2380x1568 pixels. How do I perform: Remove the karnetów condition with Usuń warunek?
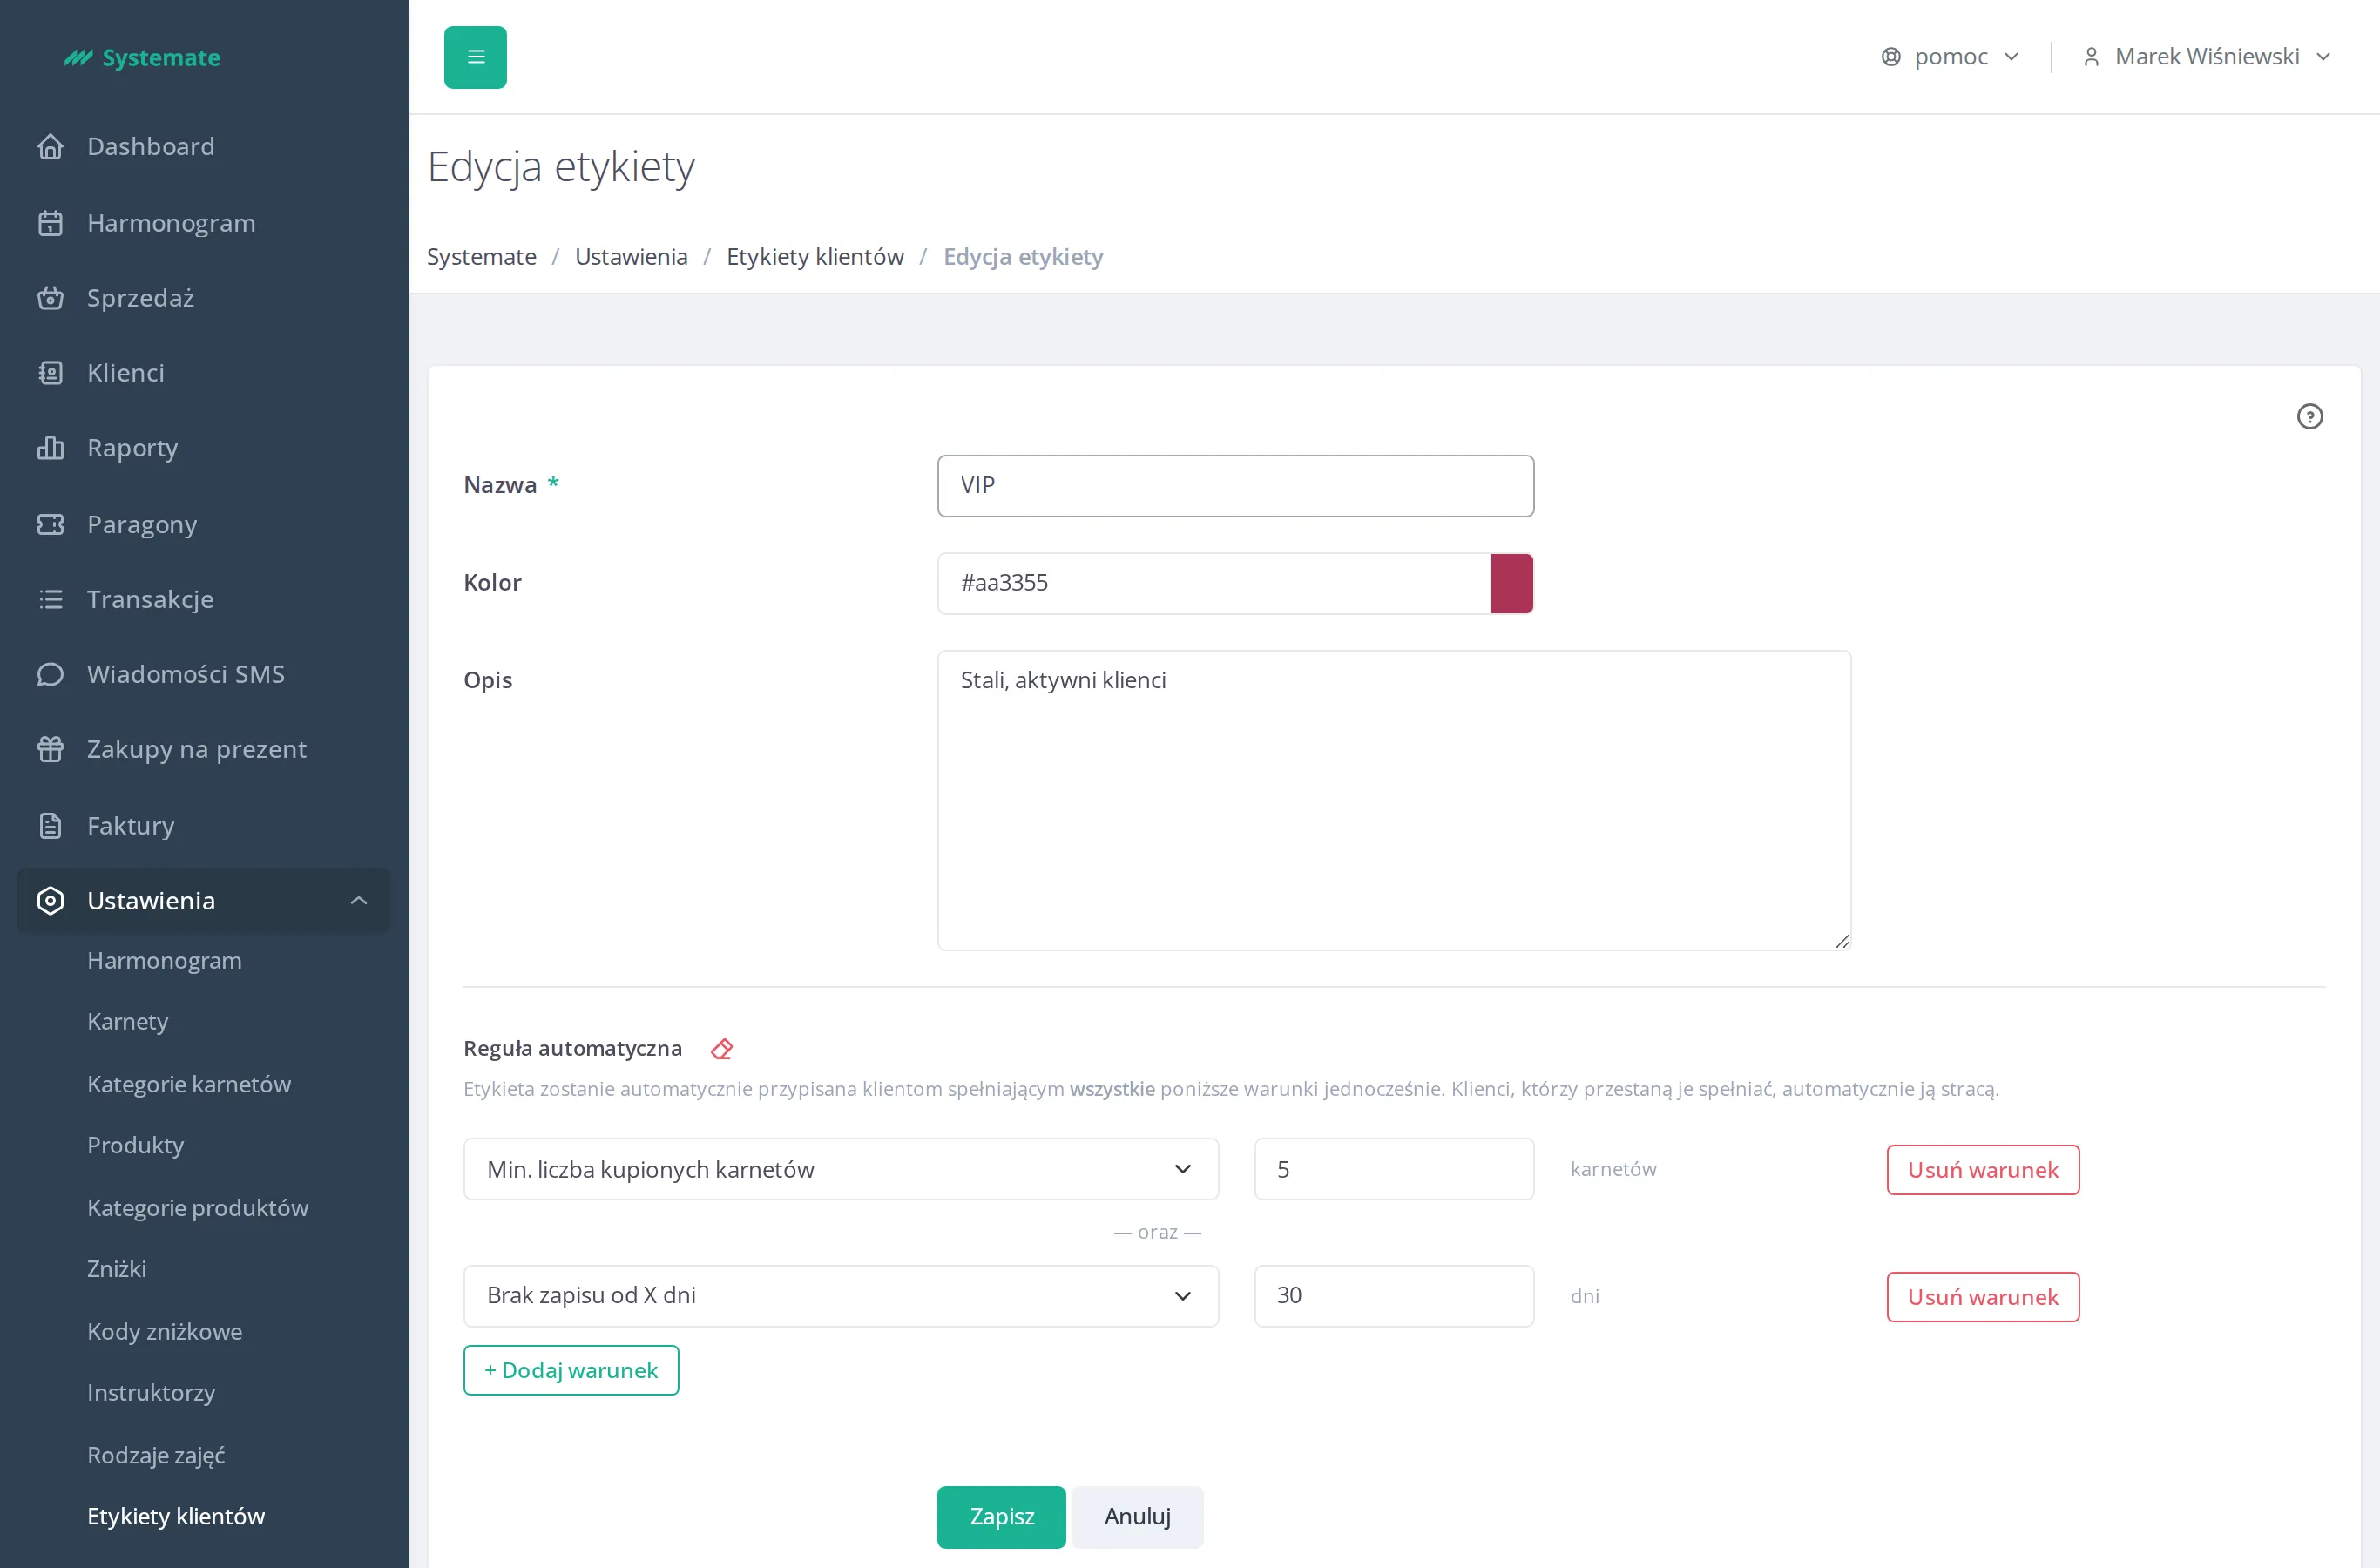point(1982,1170)
